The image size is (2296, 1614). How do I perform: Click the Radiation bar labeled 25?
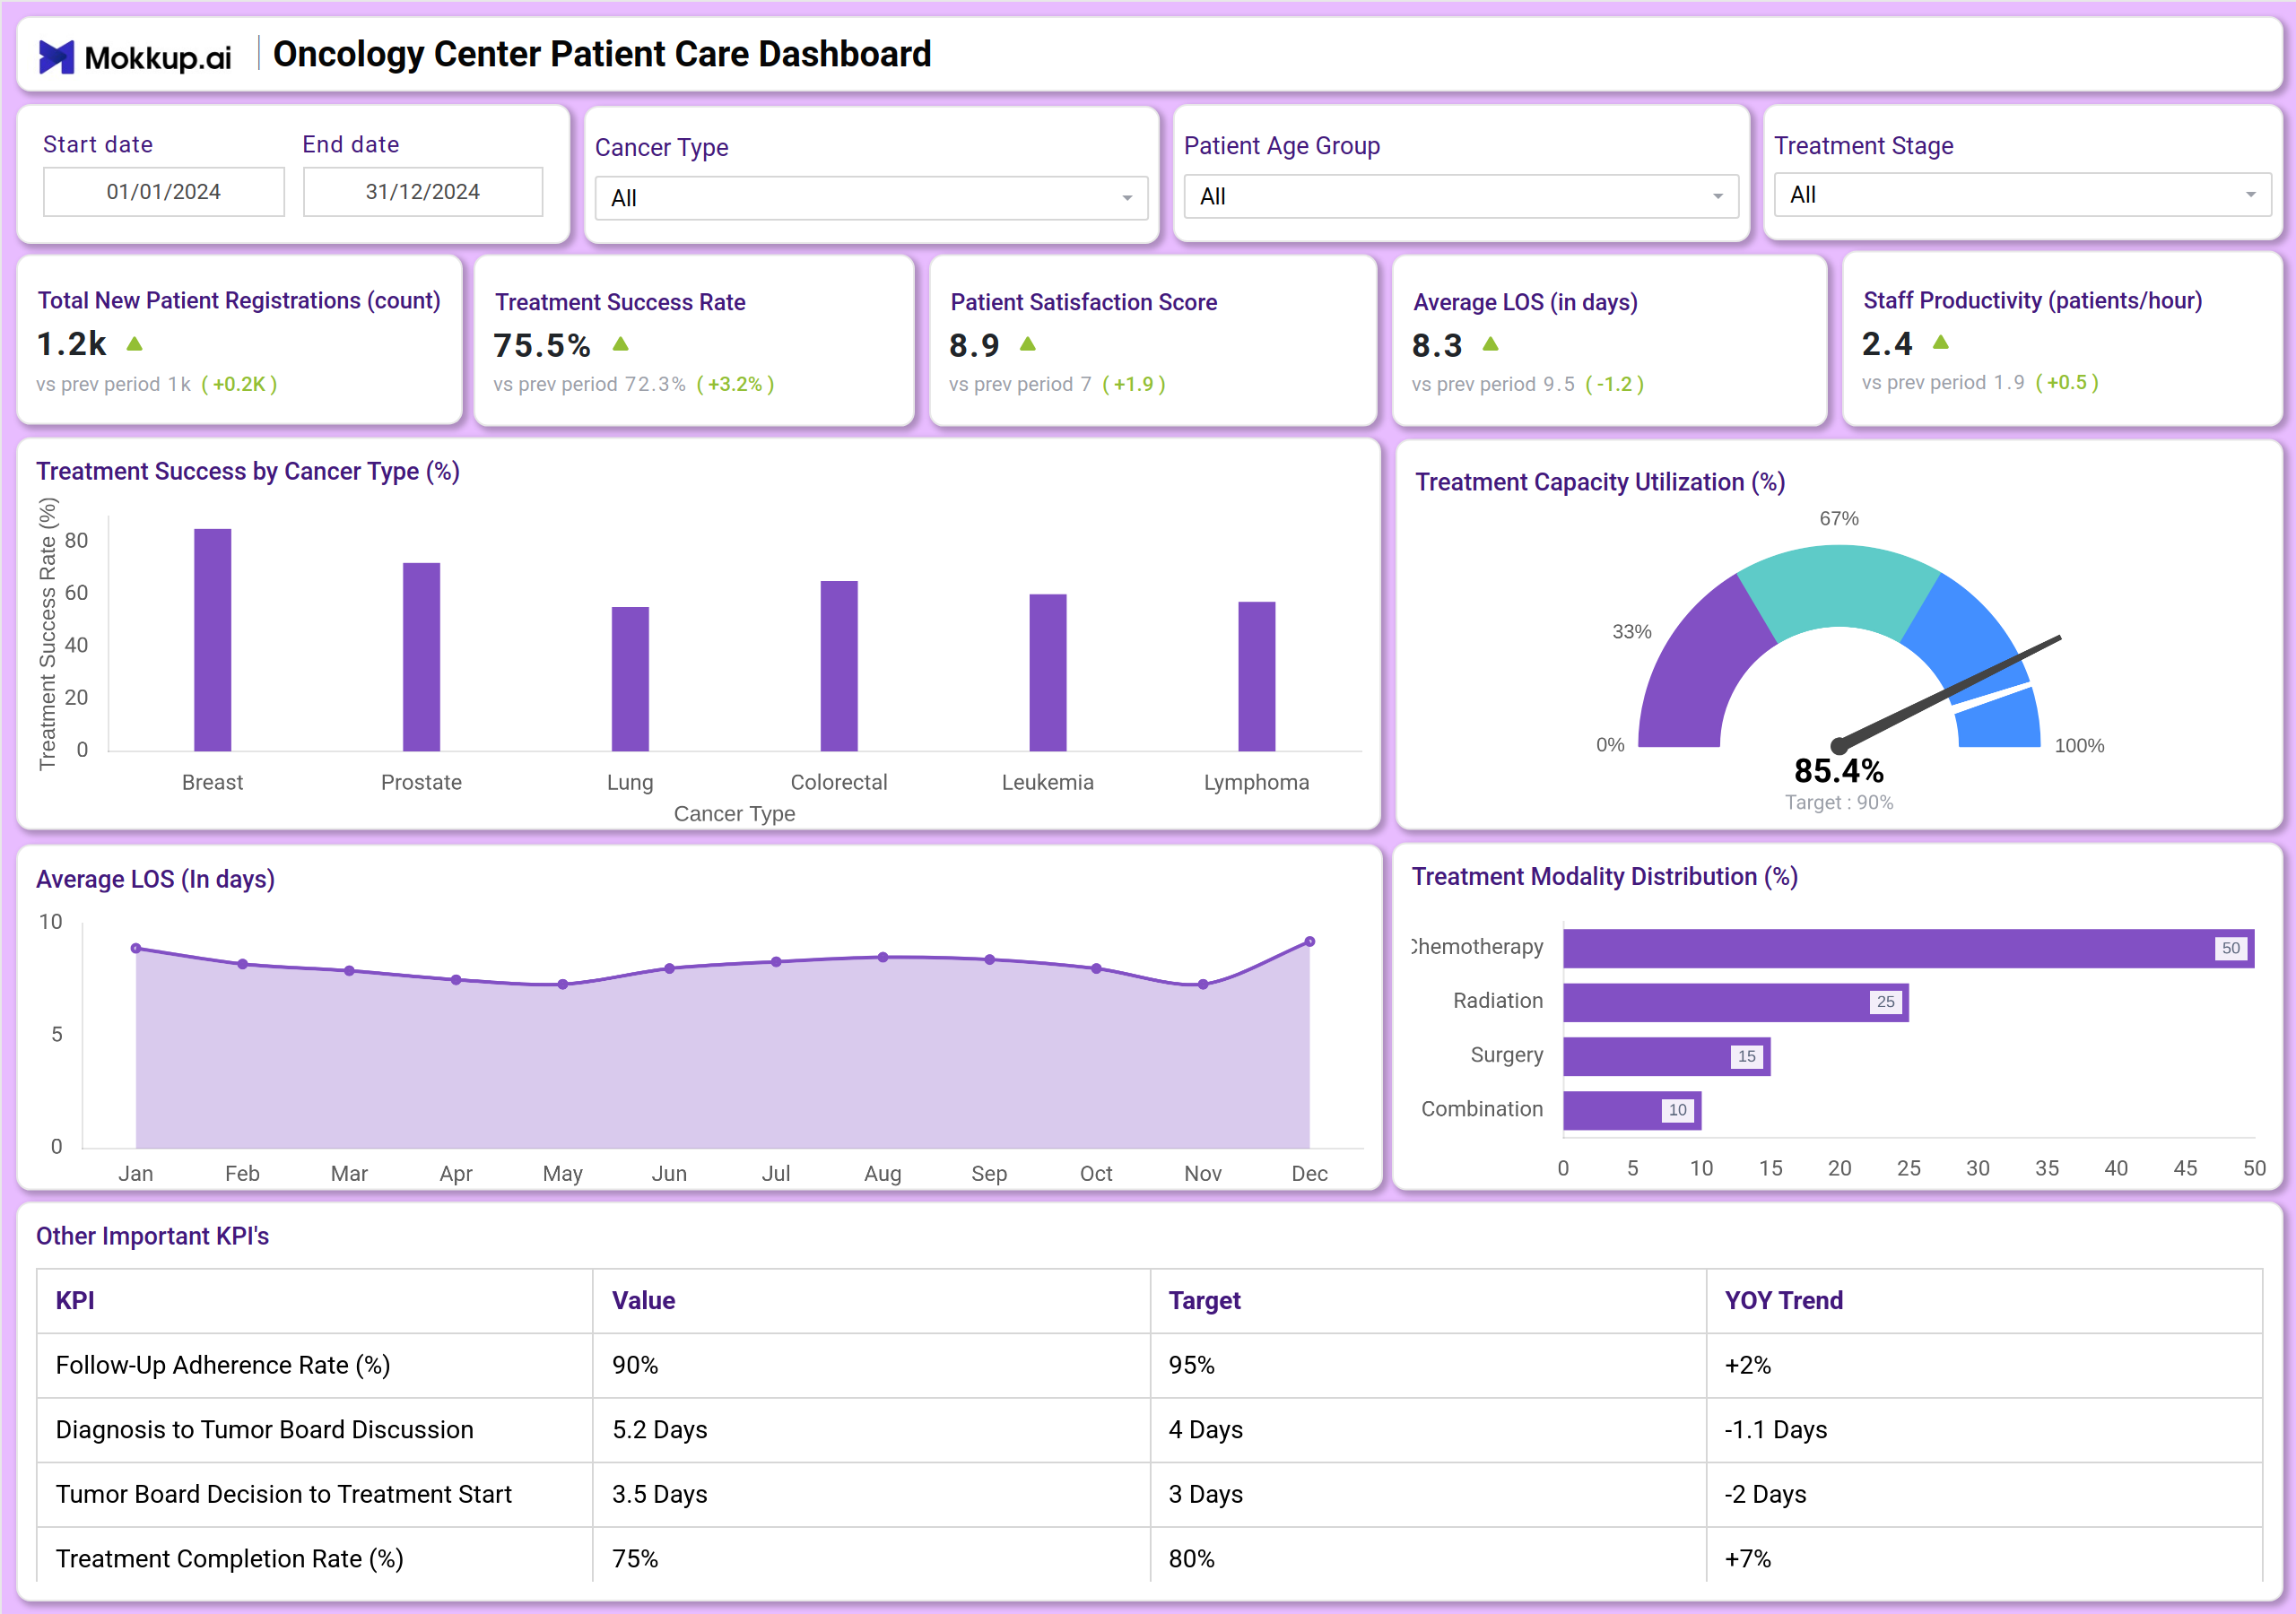pyautogui.click(x=1736, y=1002)
